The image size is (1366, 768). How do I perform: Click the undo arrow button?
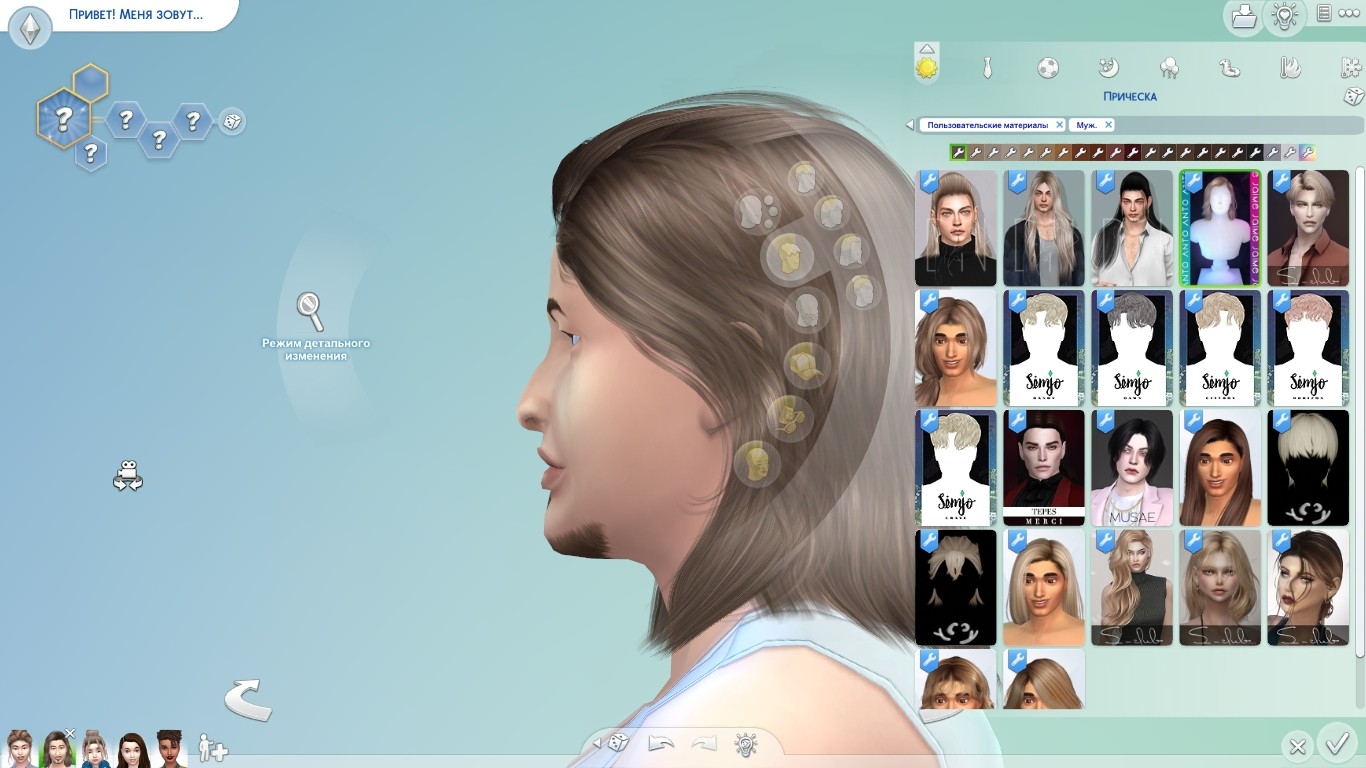click(661, 744)
